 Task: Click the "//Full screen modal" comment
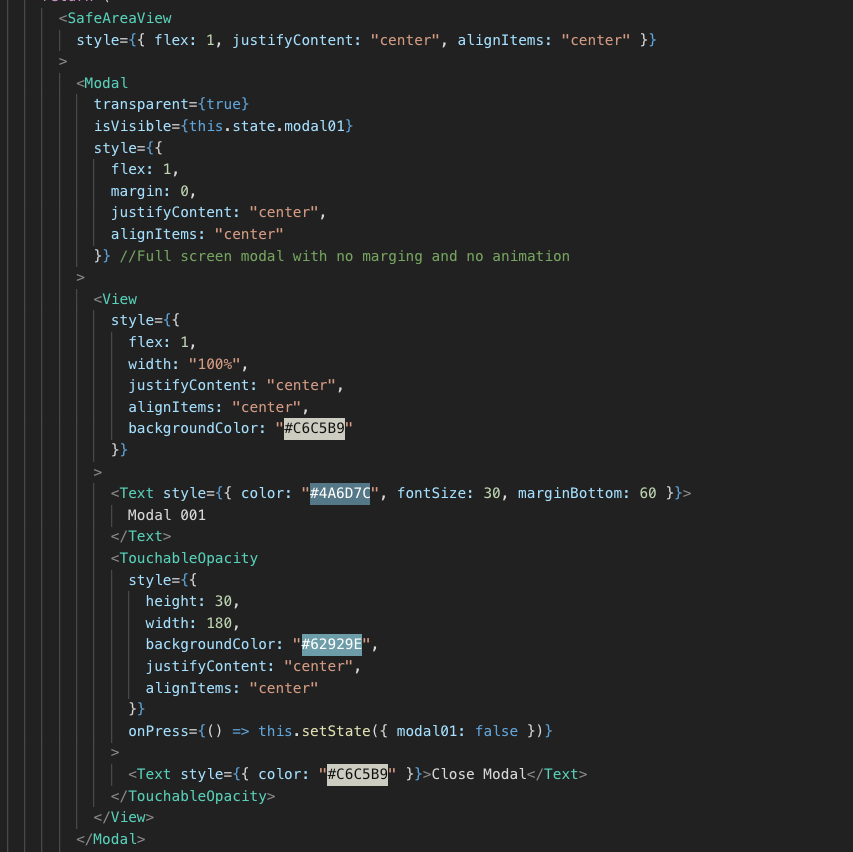coord(344,256)
